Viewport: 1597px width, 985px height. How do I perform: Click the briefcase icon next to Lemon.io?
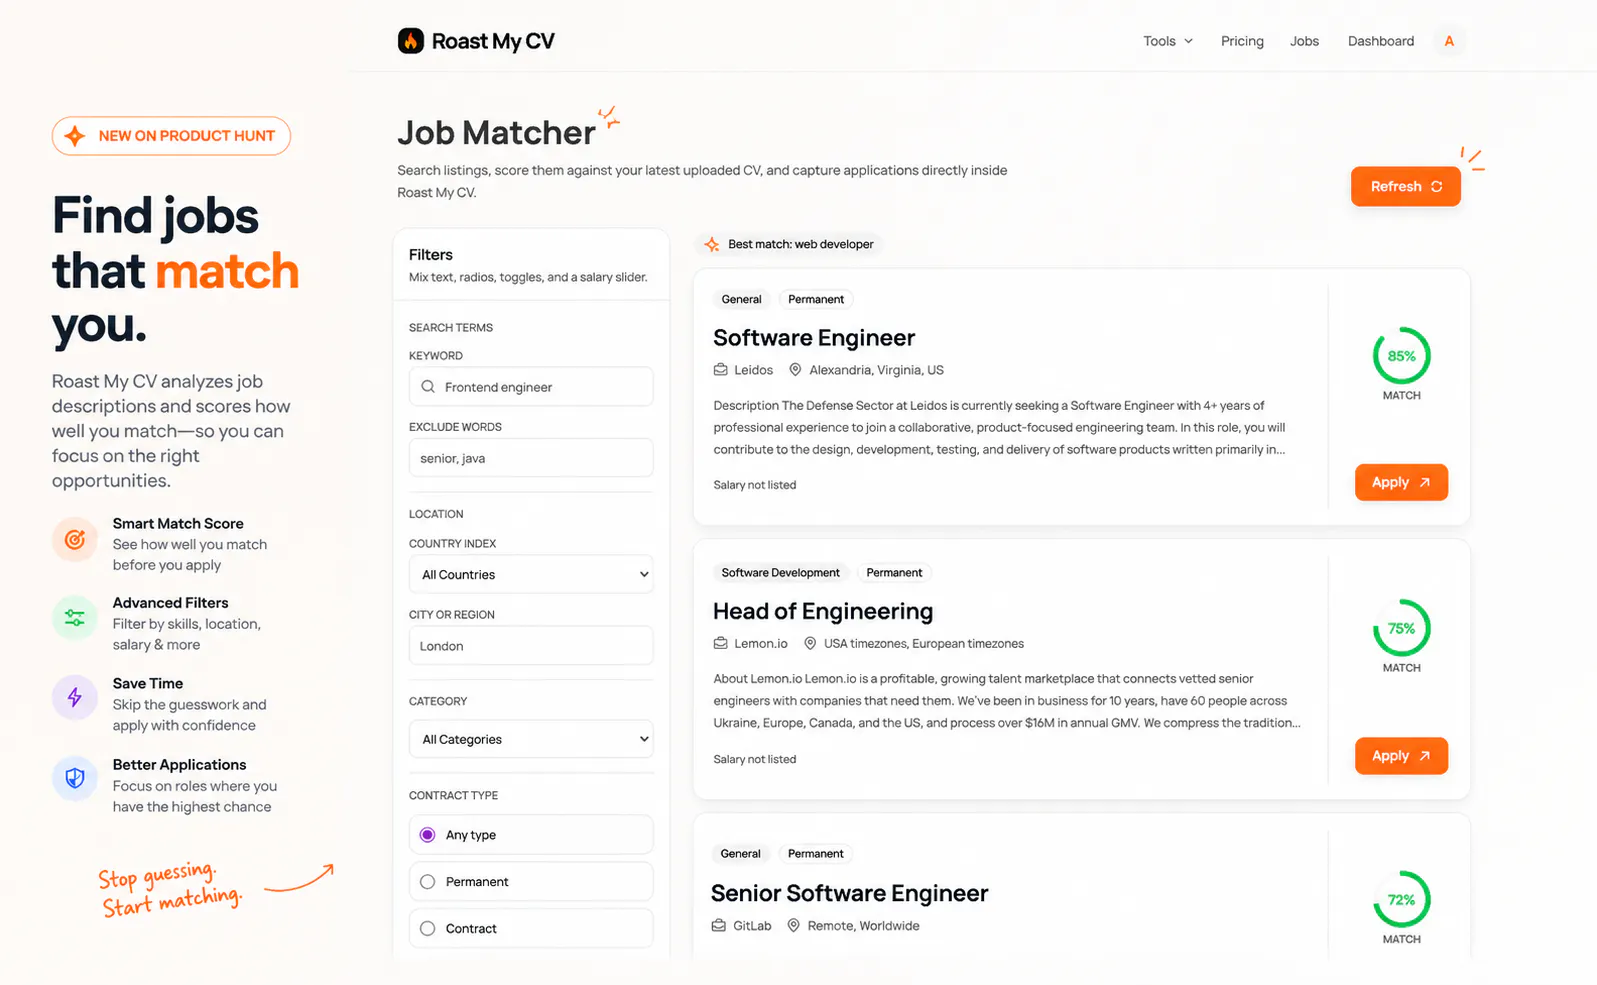tap(720, 643)
